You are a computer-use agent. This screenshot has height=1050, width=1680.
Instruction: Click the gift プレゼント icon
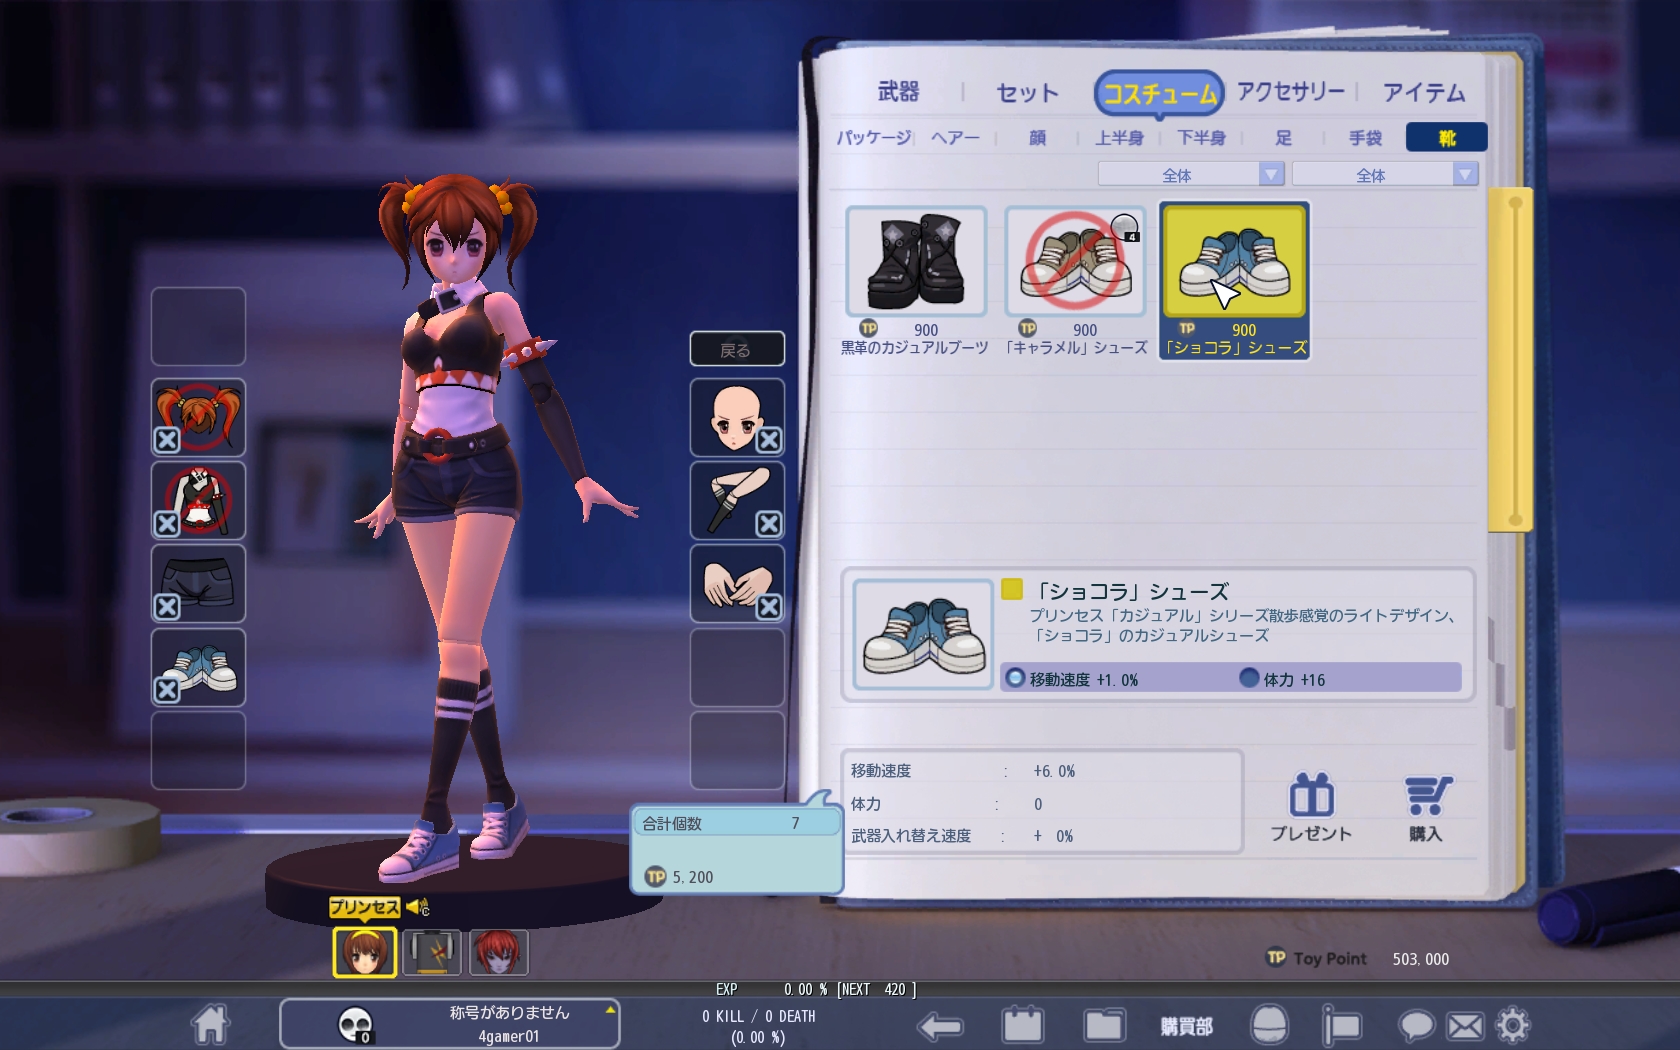1311,809
